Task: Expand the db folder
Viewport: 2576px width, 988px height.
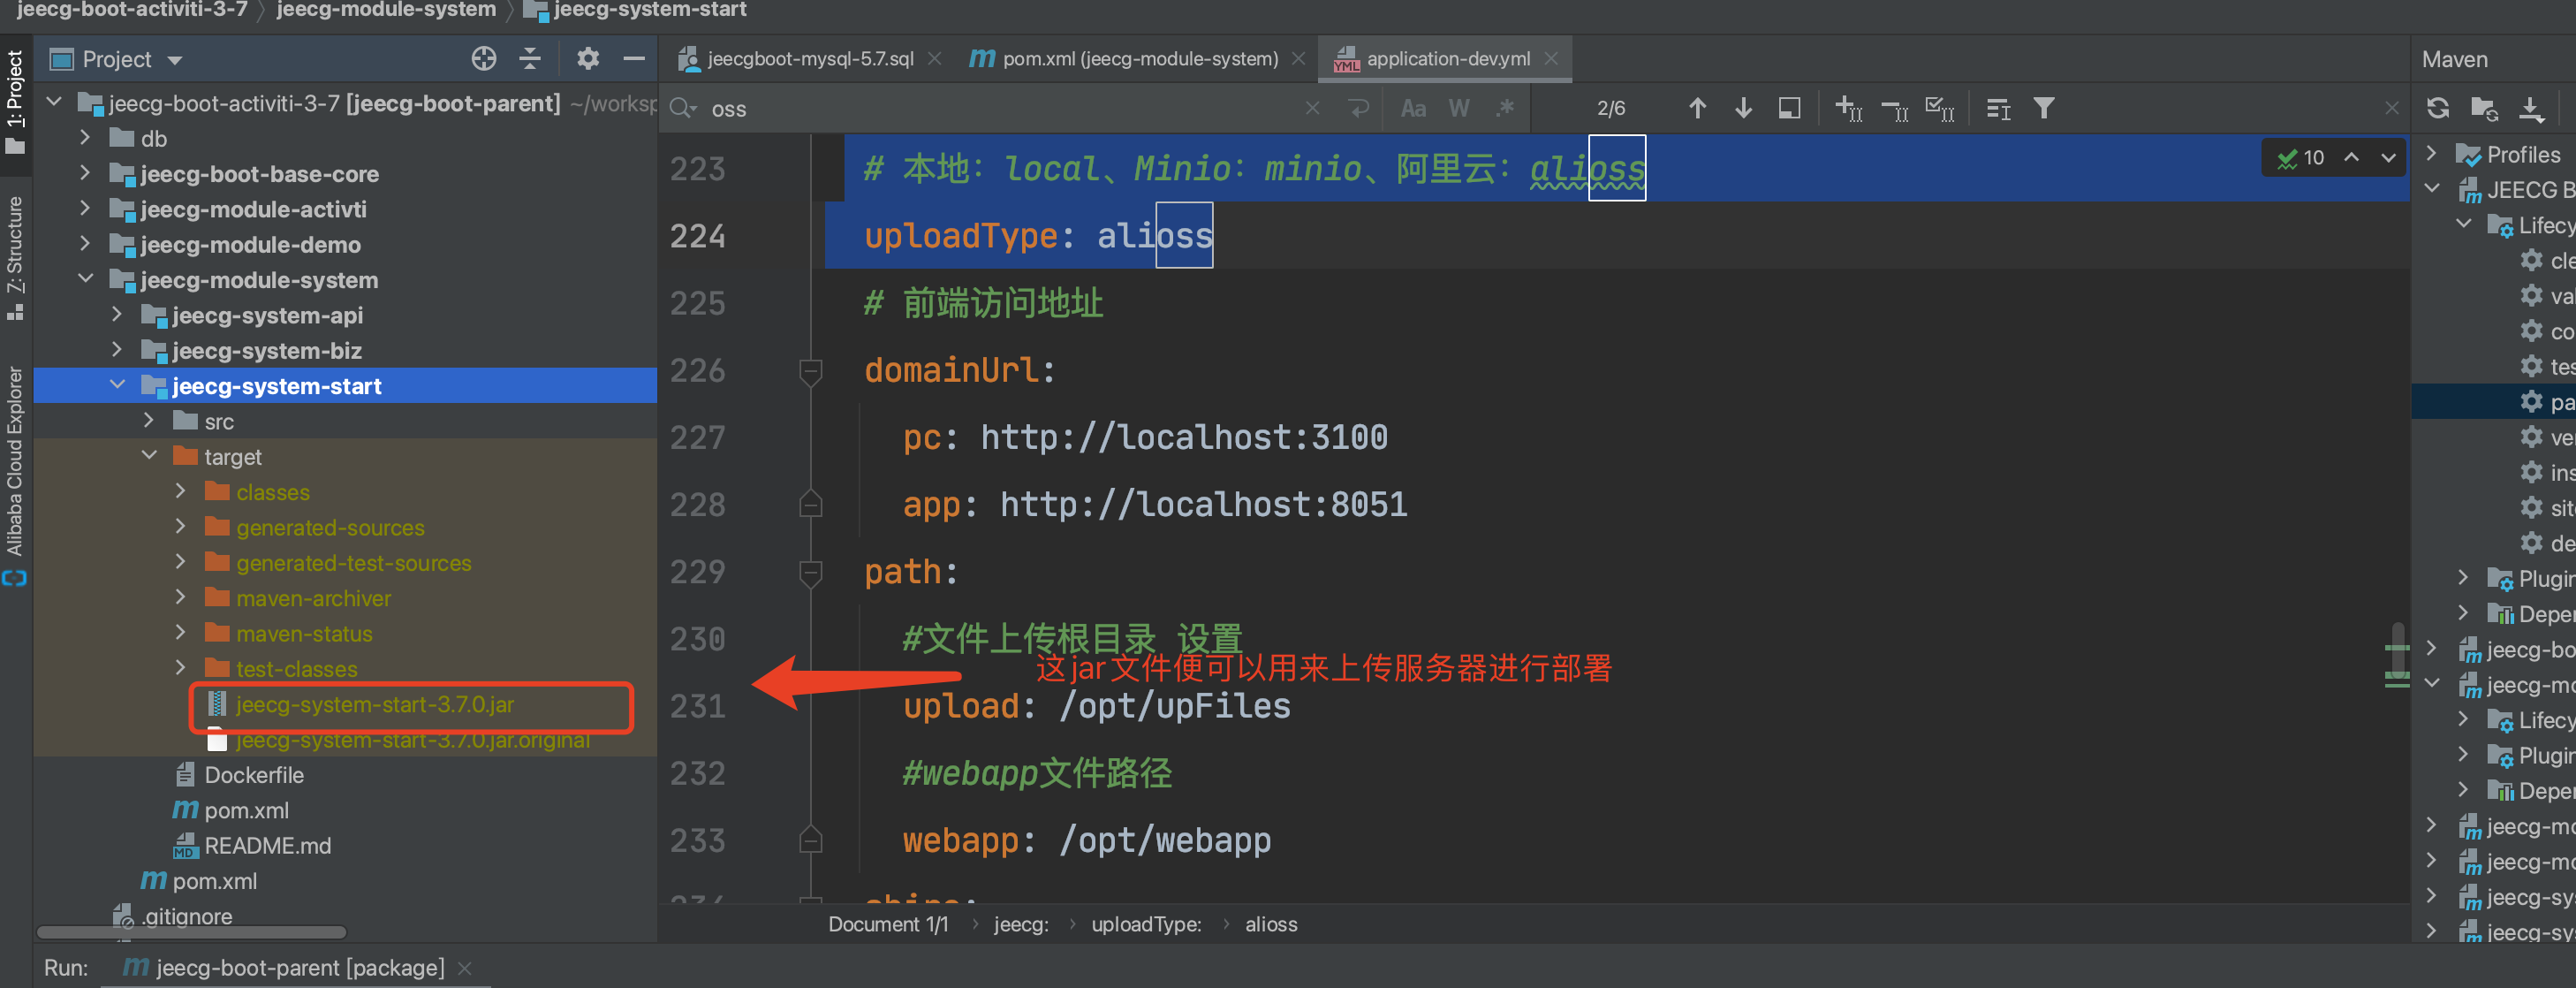Action: click(x=85, y=138)
